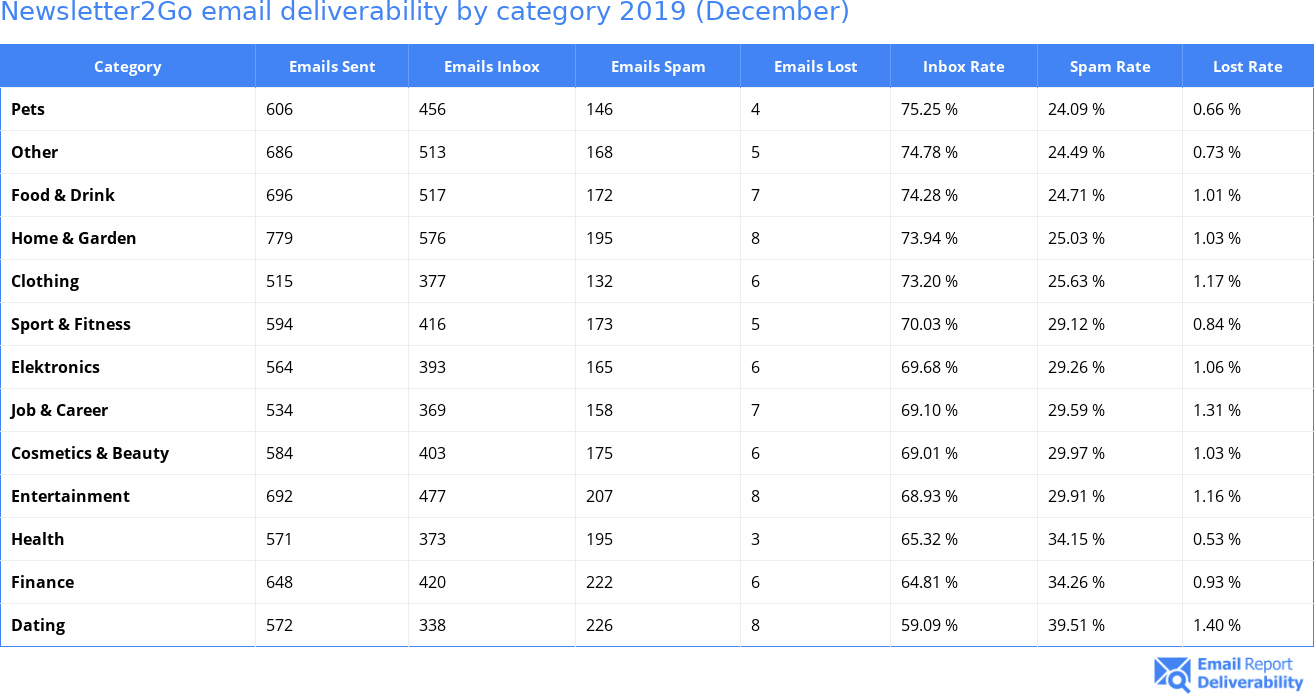This screenshot has width=1314, height=694.
Task: Sort by the Category column header
Action: [127, 67]
